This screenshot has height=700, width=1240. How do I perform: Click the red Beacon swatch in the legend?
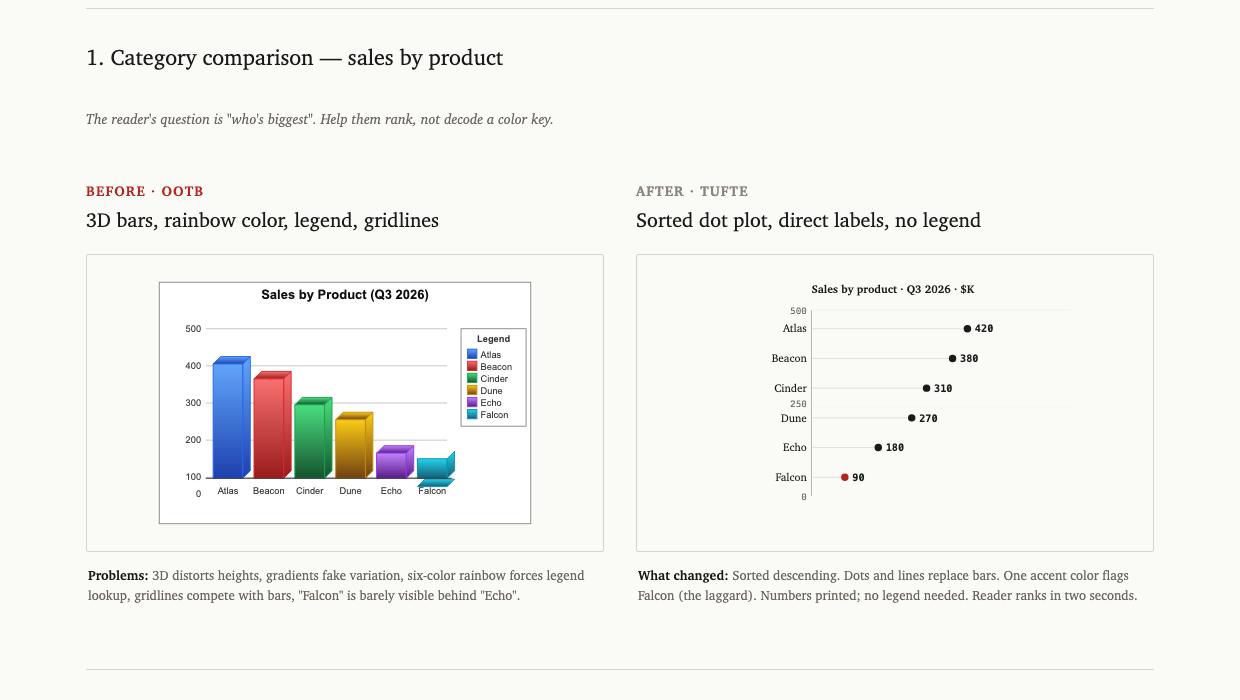click(x=472, y=366)
